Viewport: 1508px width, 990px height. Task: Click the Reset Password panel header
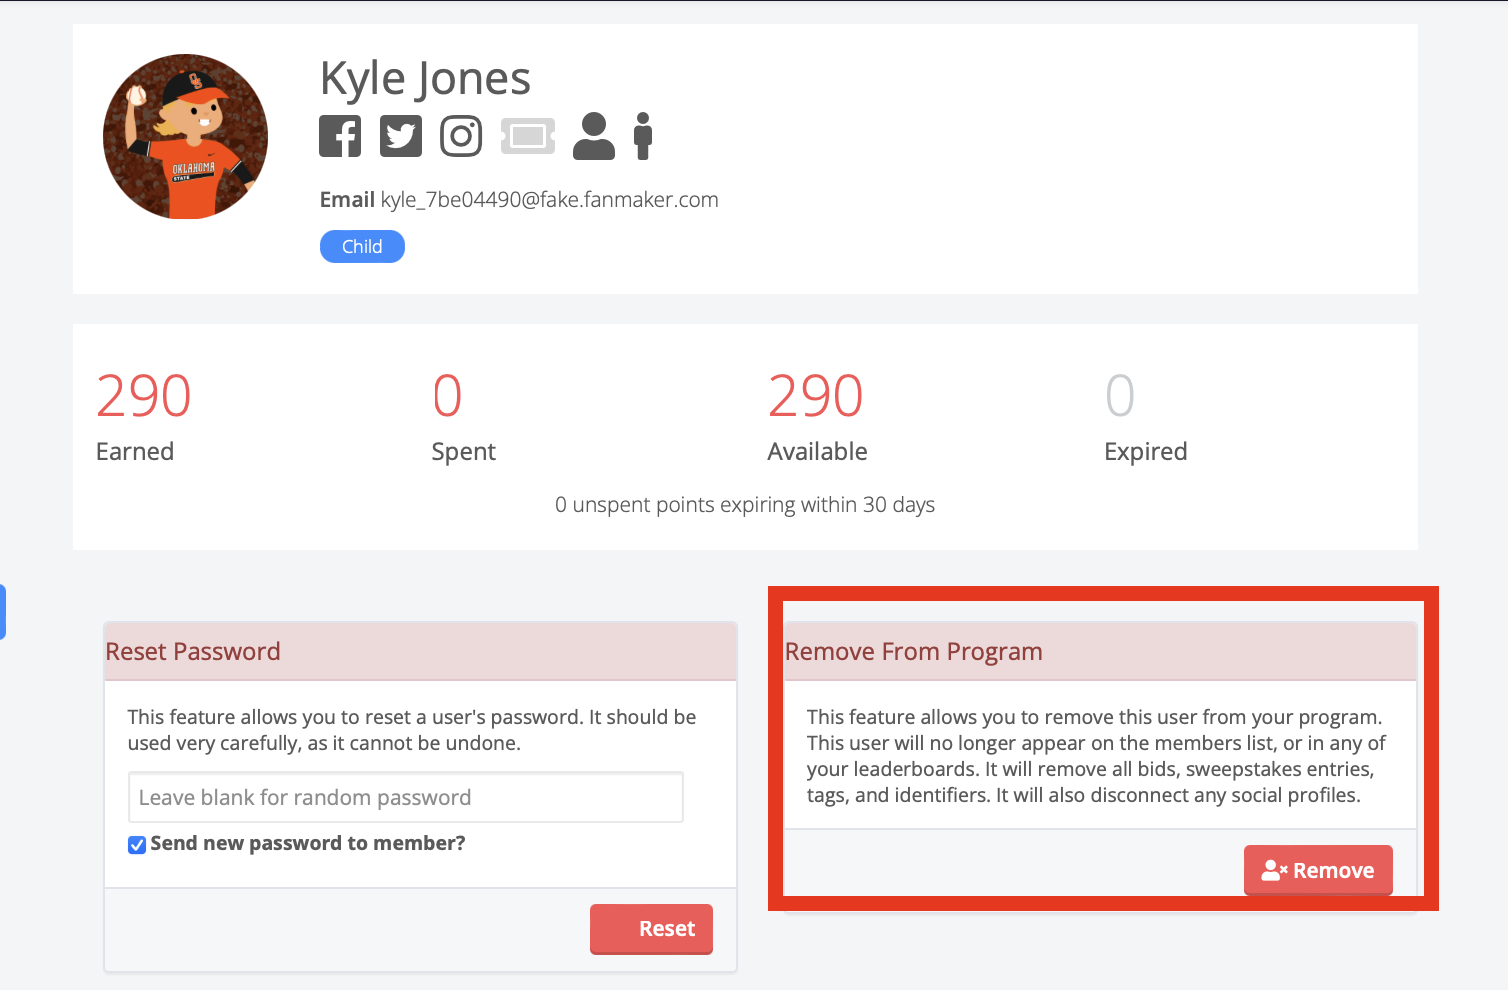click(x=421, y=652)
